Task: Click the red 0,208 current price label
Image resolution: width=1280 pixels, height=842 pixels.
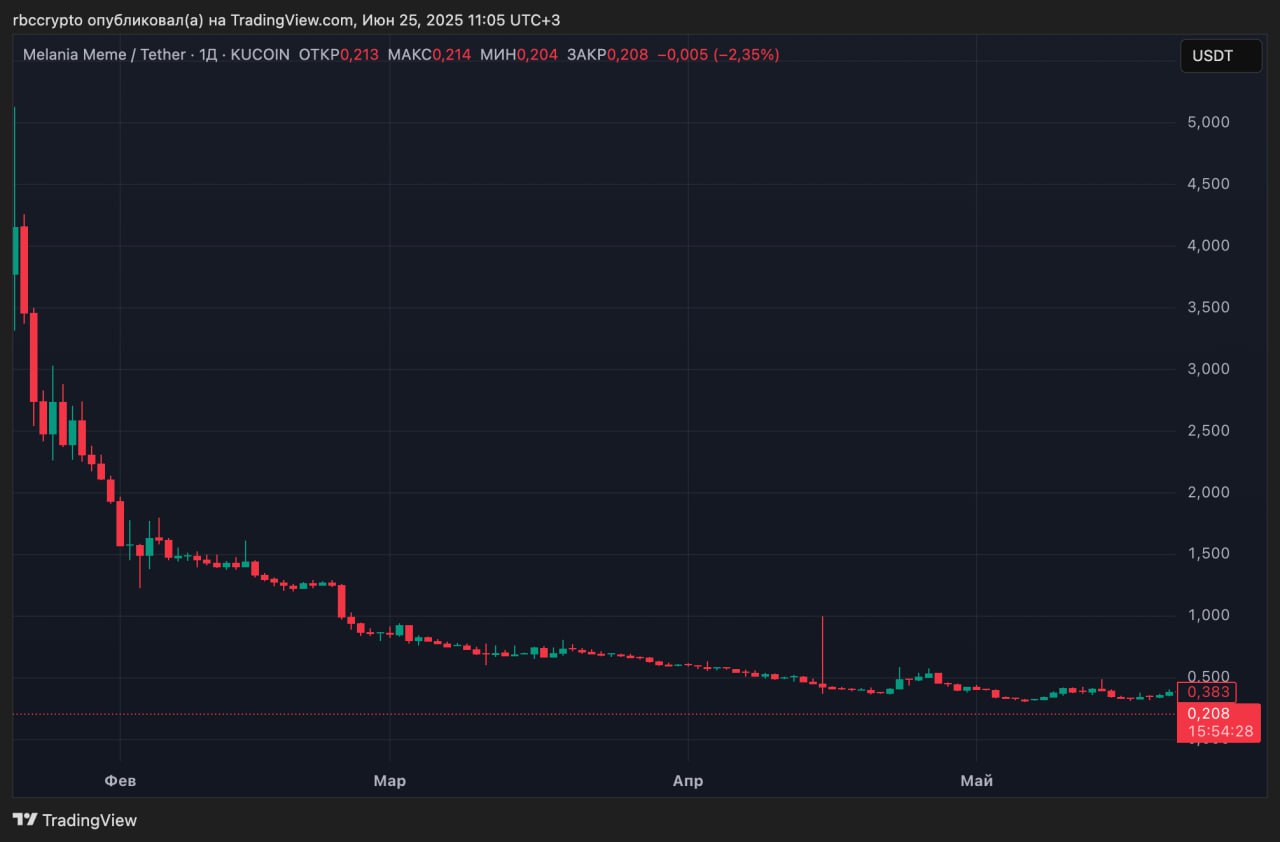Action: [x=1209, y=714]
